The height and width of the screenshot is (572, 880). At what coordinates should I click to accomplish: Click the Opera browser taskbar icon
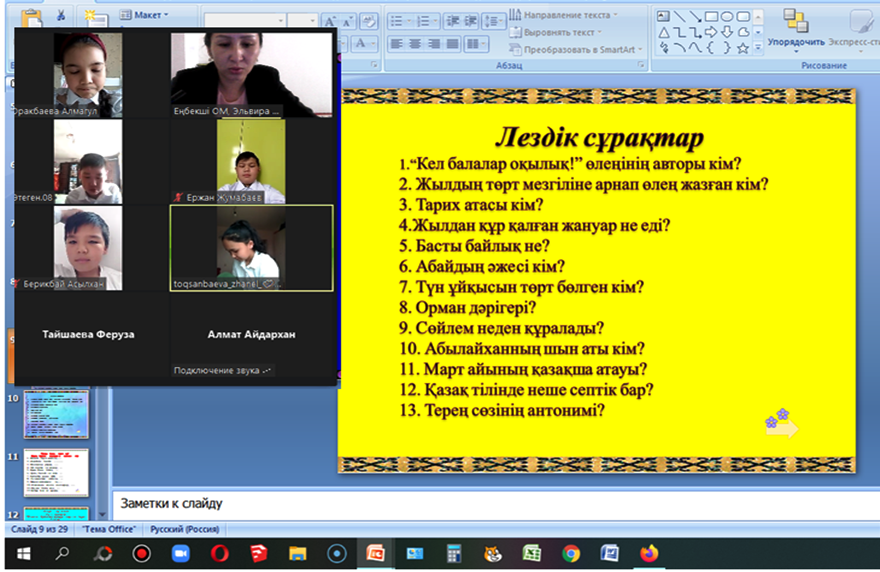tap(220, 553)
